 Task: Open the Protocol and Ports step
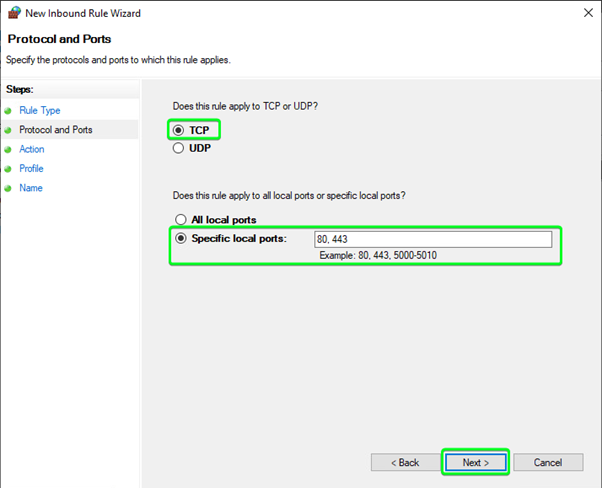56,130
